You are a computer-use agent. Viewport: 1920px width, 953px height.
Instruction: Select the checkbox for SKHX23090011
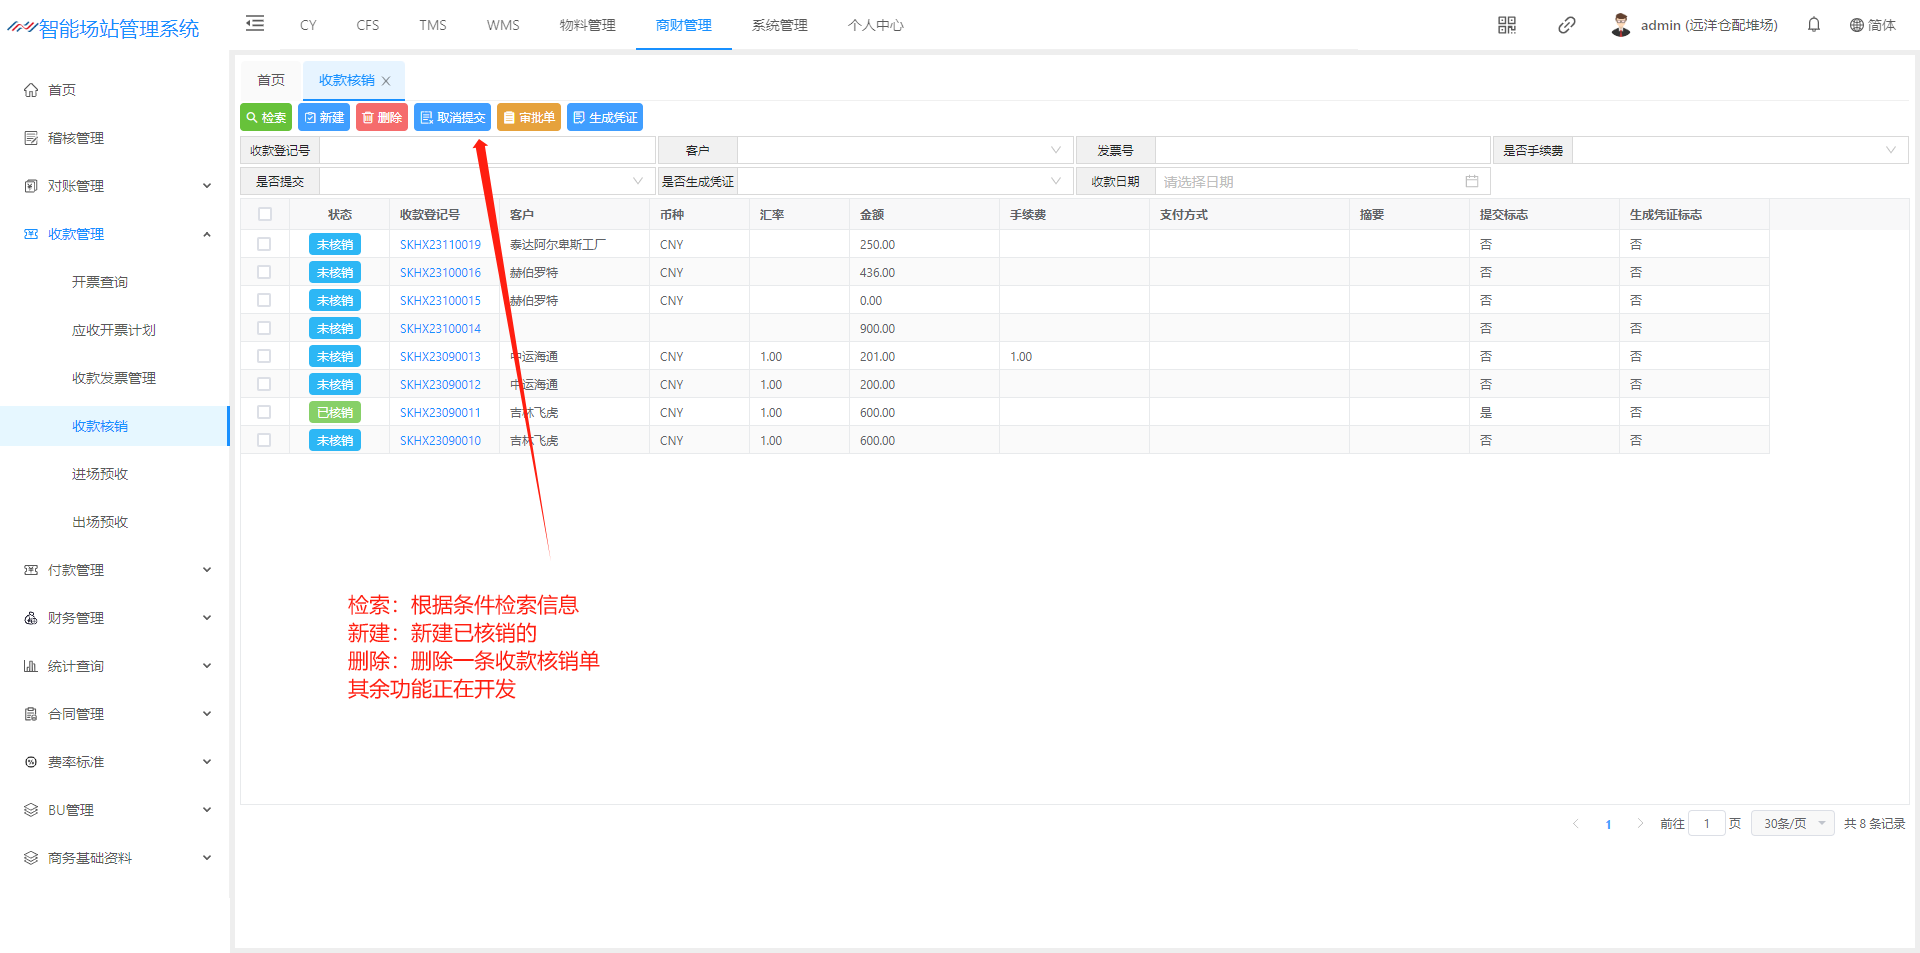[264, 412]
